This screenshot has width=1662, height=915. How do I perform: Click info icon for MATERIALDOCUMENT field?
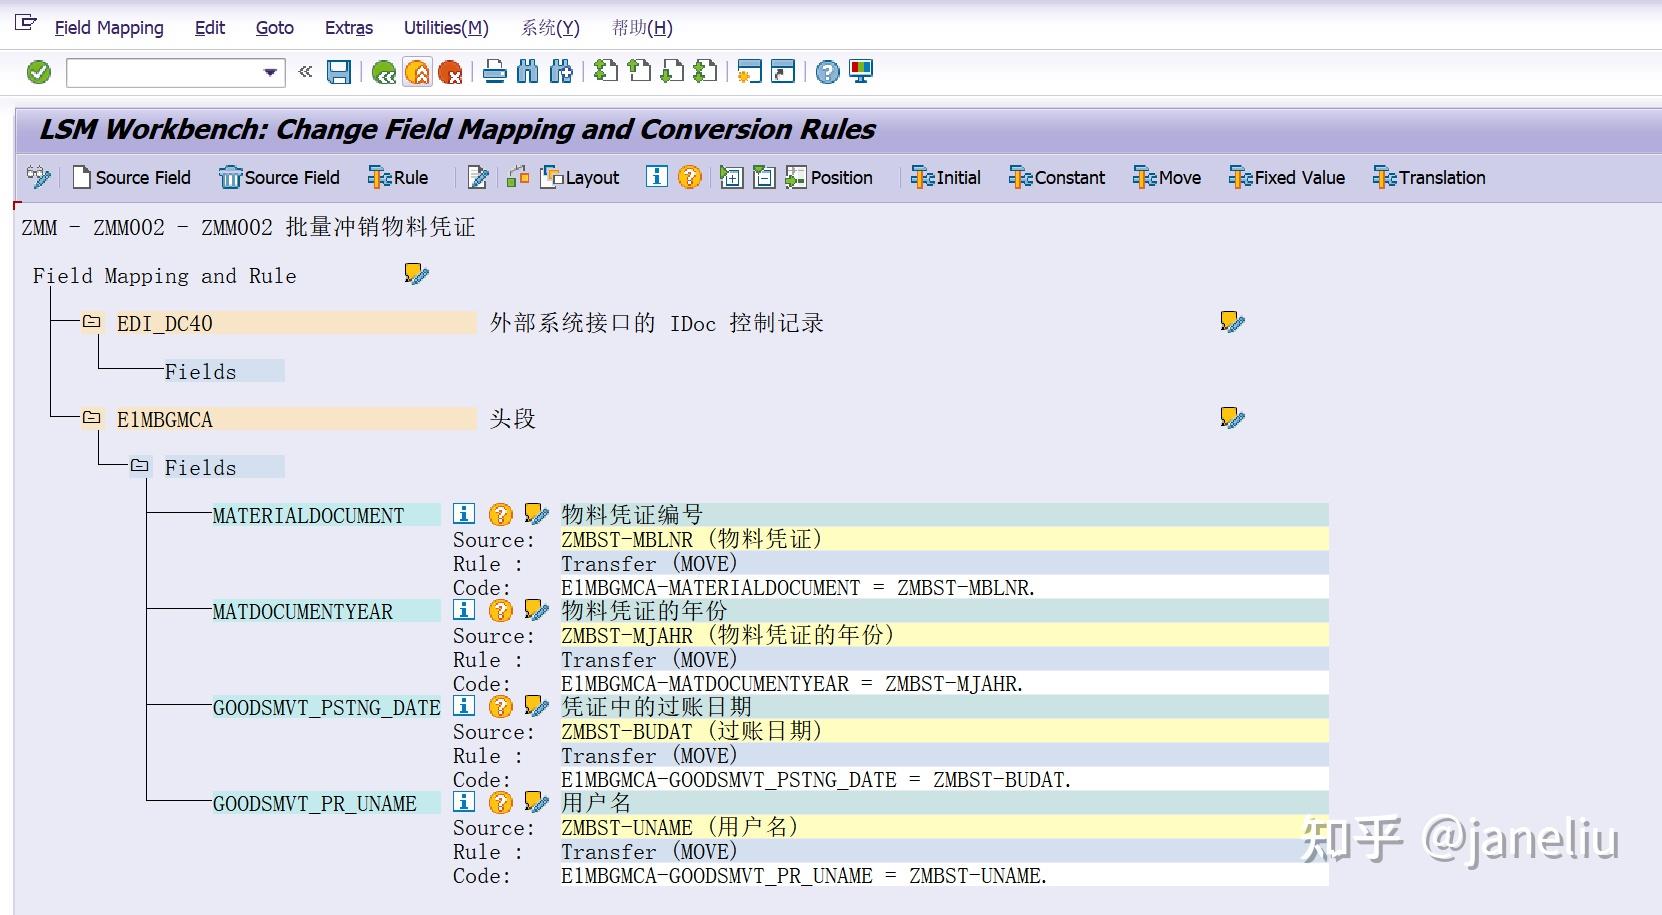click(464, 514)
